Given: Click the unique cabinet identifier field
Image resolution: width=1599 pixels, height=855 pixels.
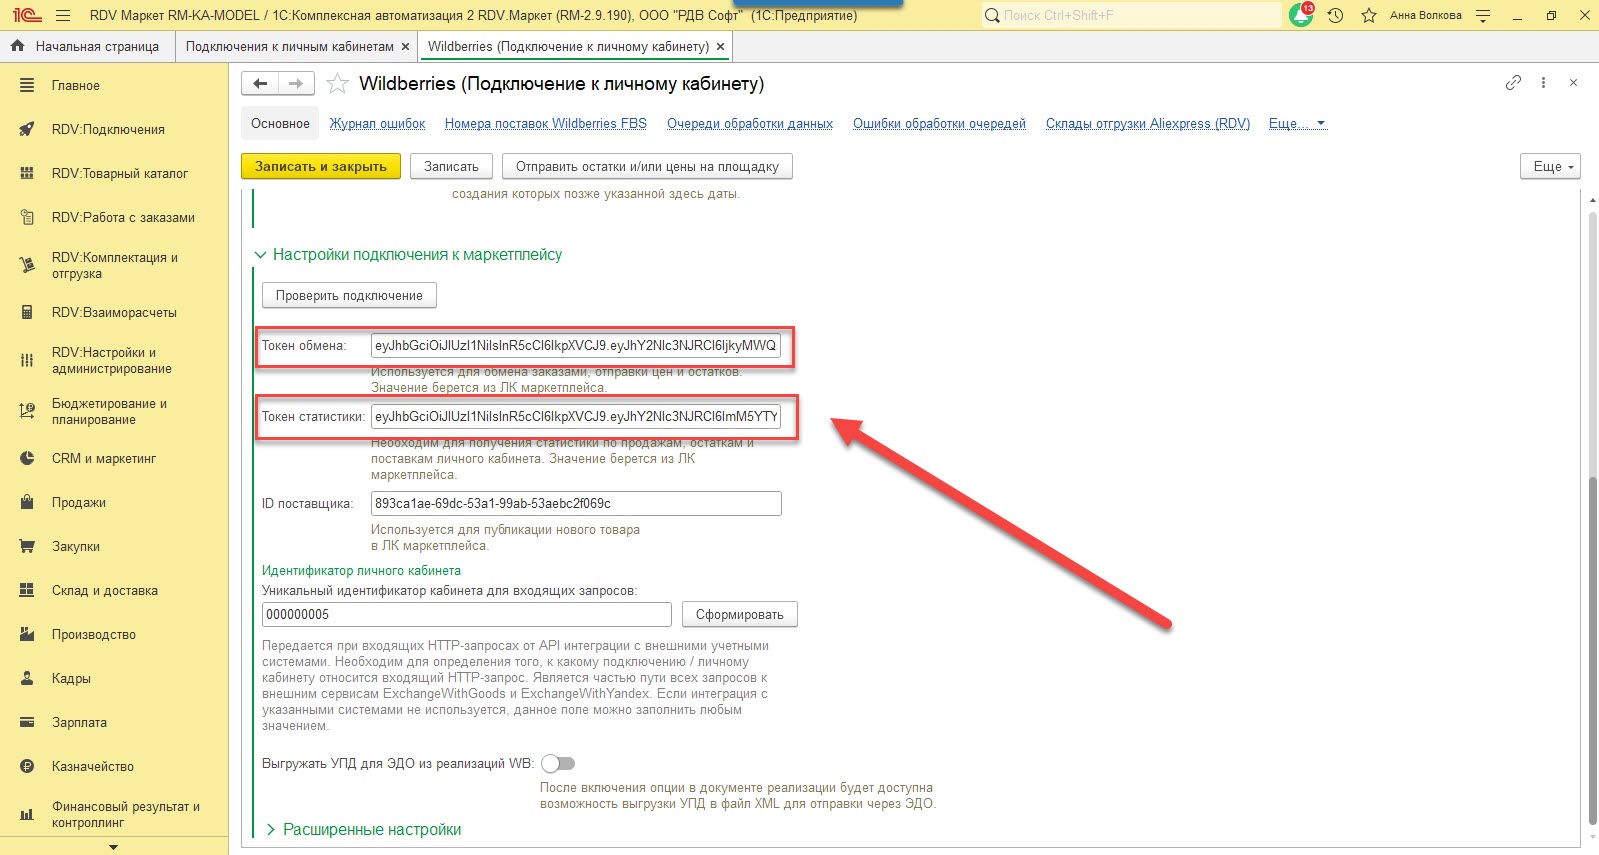Looking at the screenshot, I should [x=467, y=615].
